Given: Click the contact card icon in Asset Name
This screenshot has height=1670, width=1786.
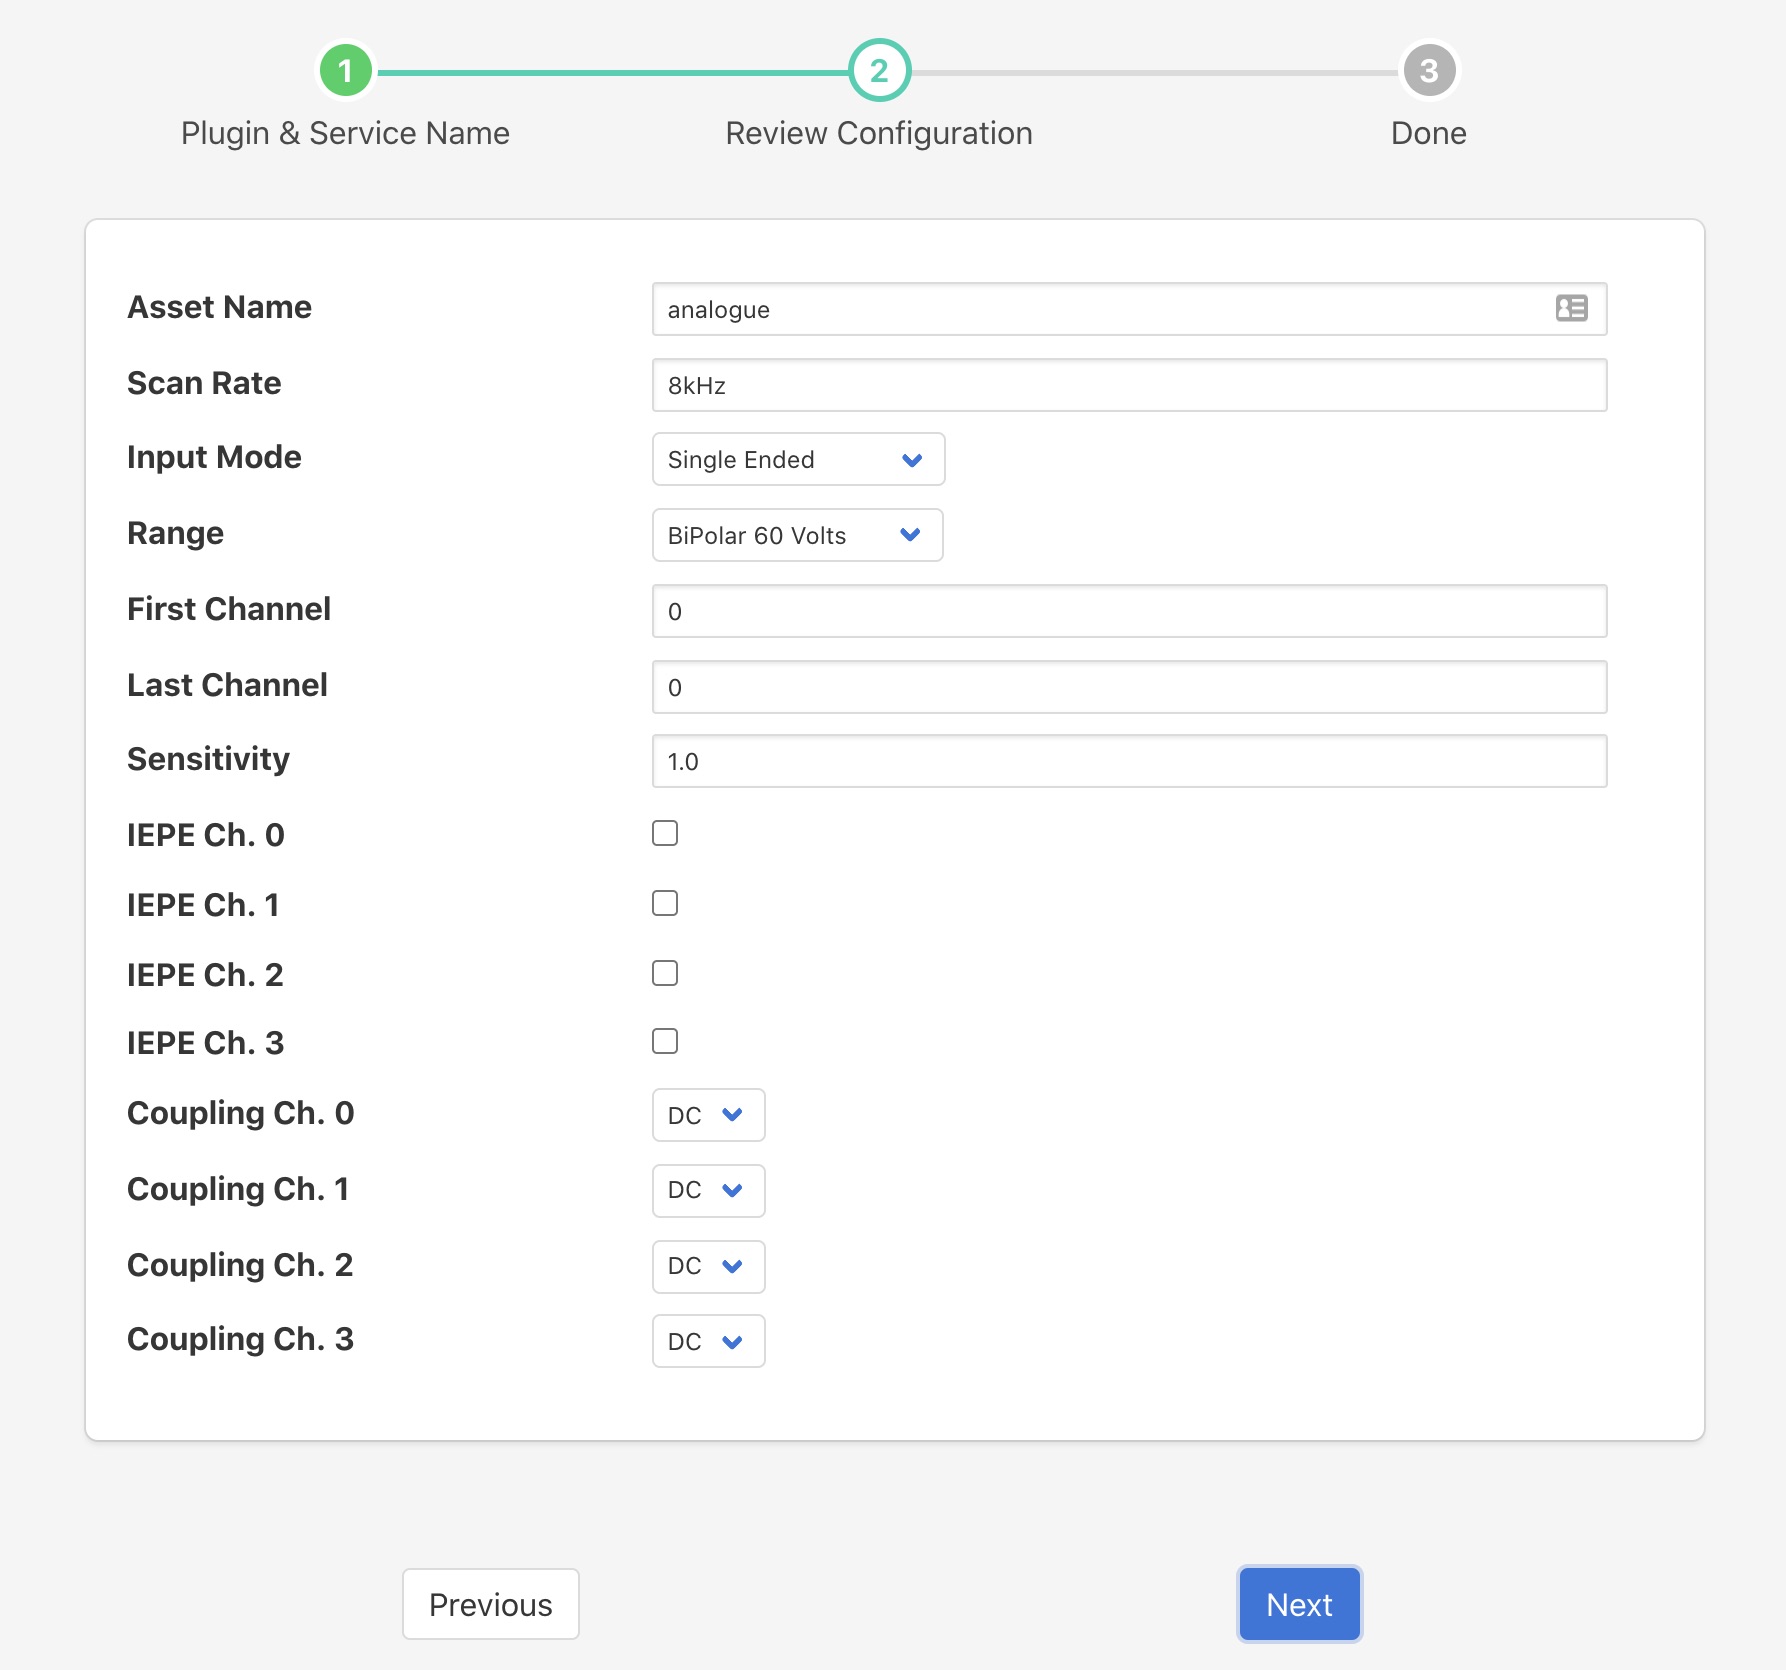Looking at the screenshot, I should click(x=1571, y=308).
